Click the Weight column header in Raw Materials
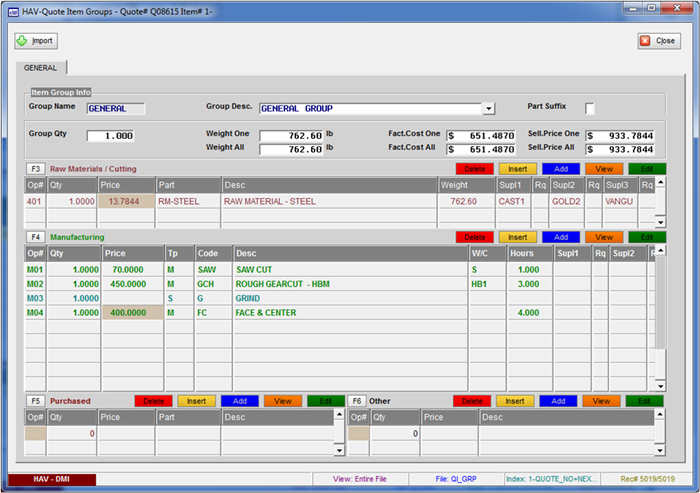 (467, 185)
